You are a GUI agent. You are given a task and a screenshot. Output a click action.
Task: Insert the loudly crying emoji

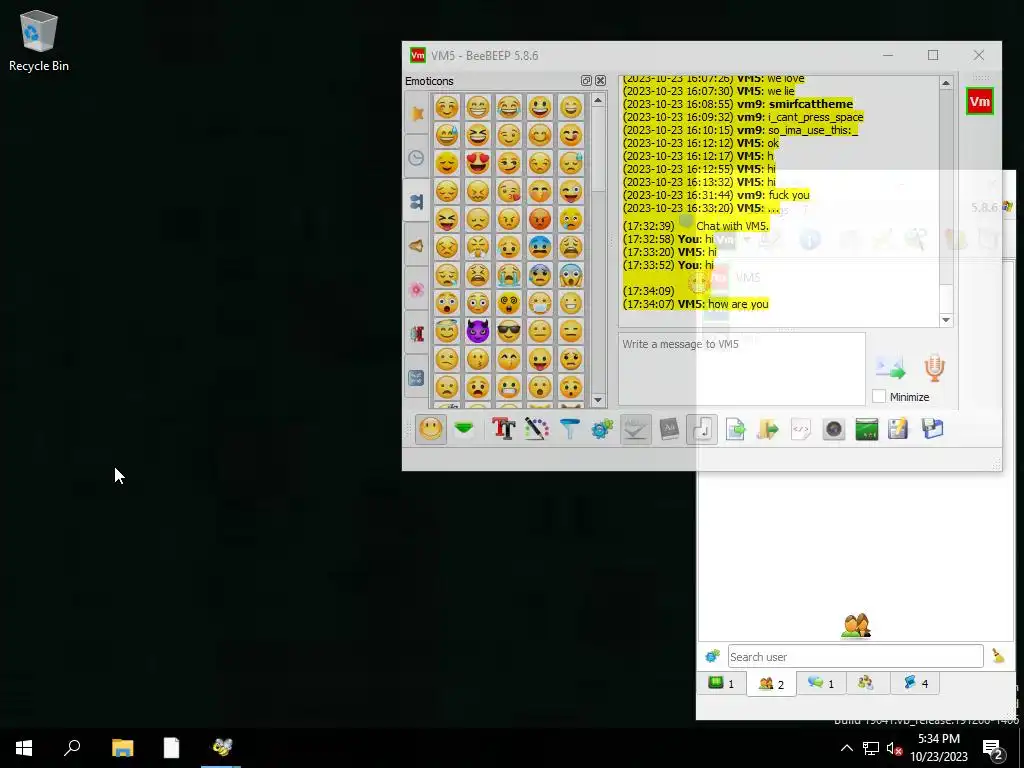(509, 275)
